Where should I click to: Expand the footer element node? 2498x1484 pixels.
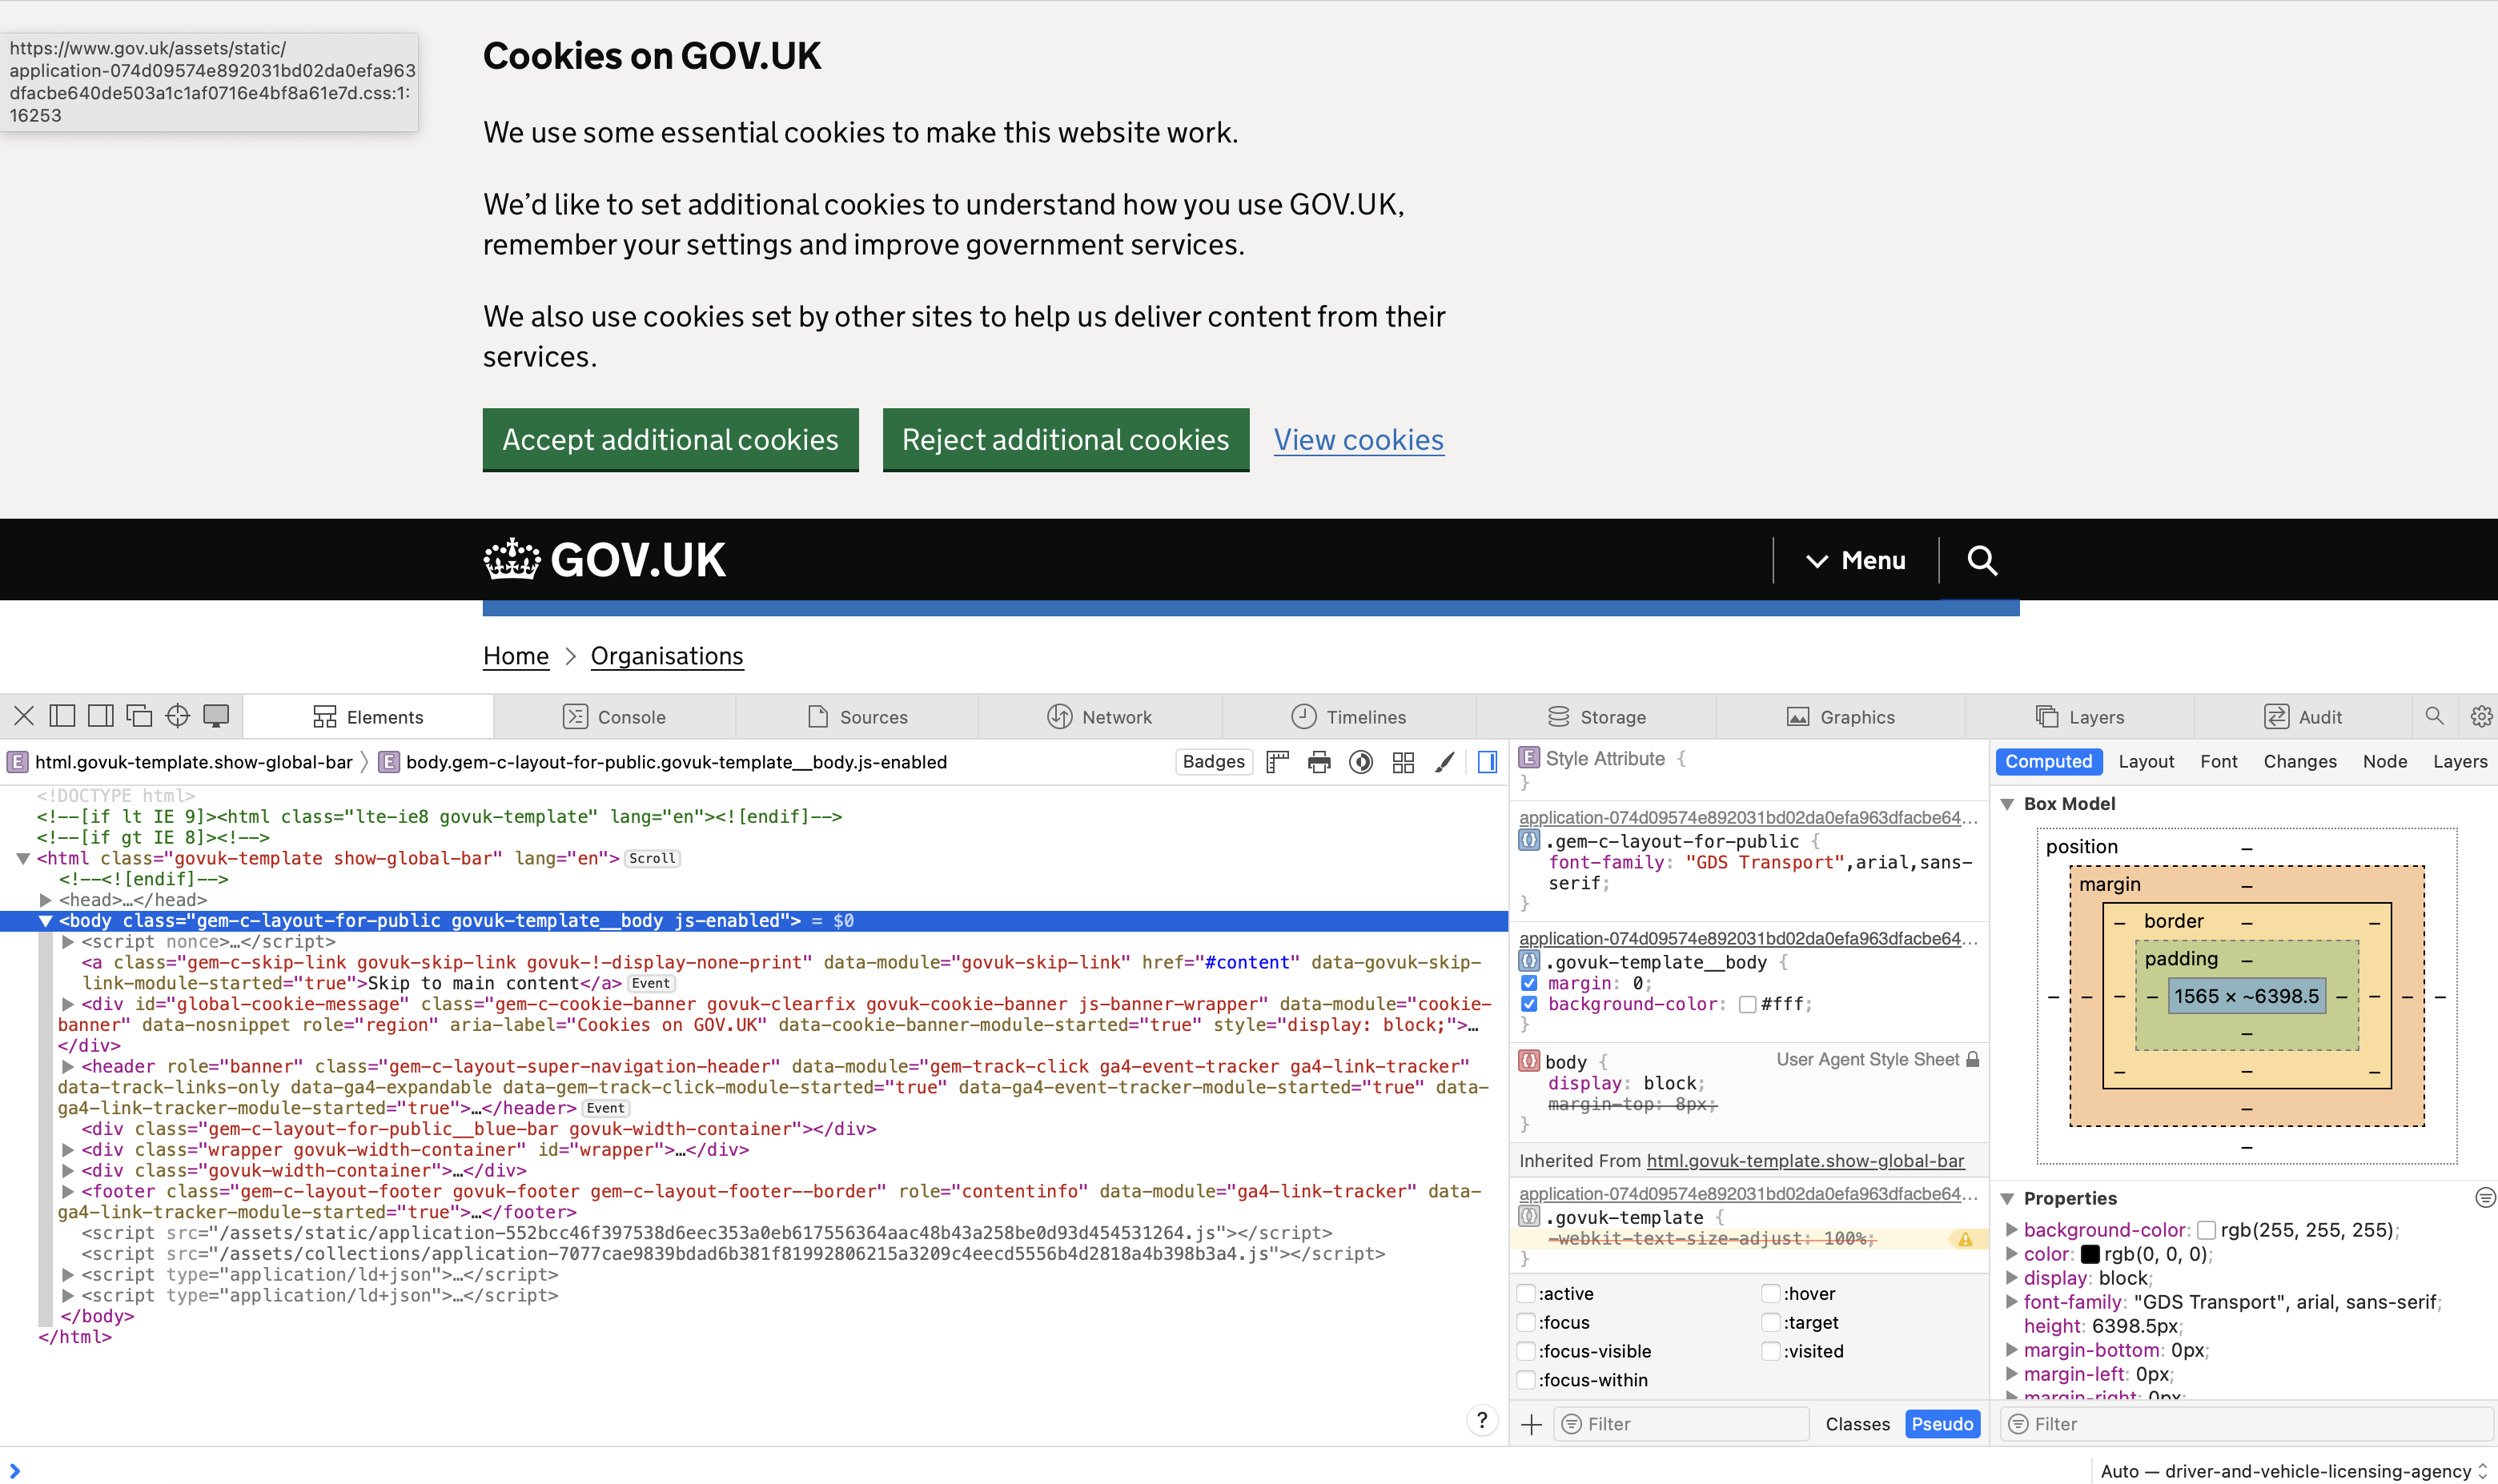tap(68, 1191)
